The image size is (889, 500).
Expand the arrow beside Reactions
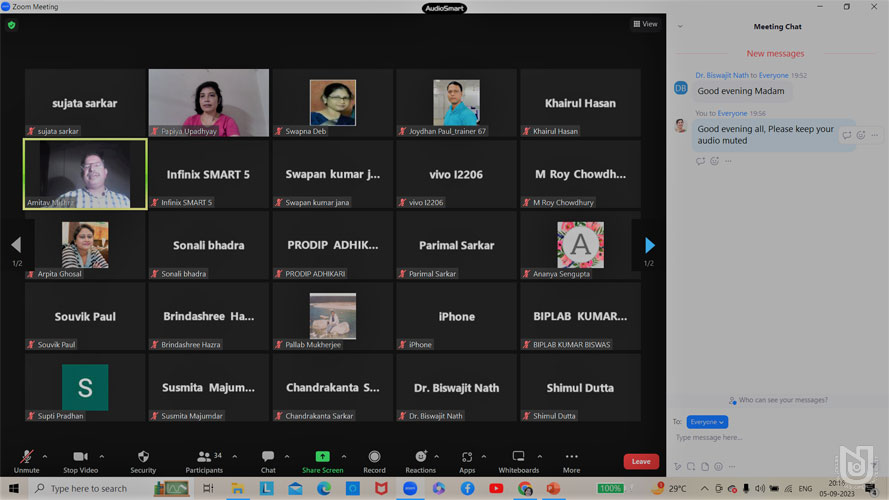437,456
